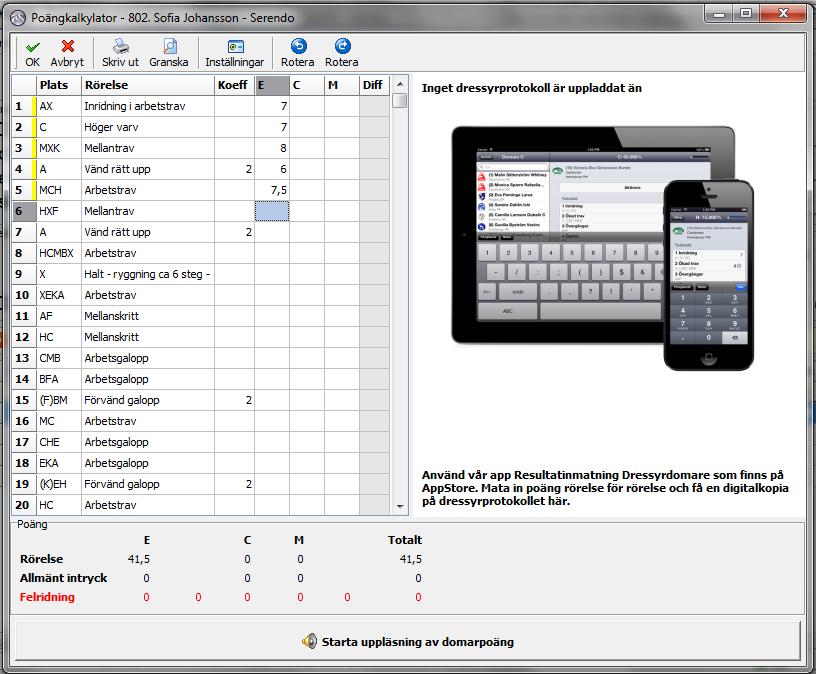Click 'Inridning i arbetstrav' movement text

coord(135,106)
